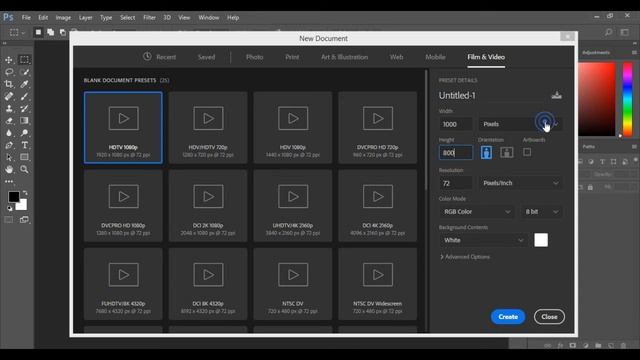Screen dimensions: 640x360
Task: Click the create new group folder icon
Action: pyautogui.click(x=598, y=345)
